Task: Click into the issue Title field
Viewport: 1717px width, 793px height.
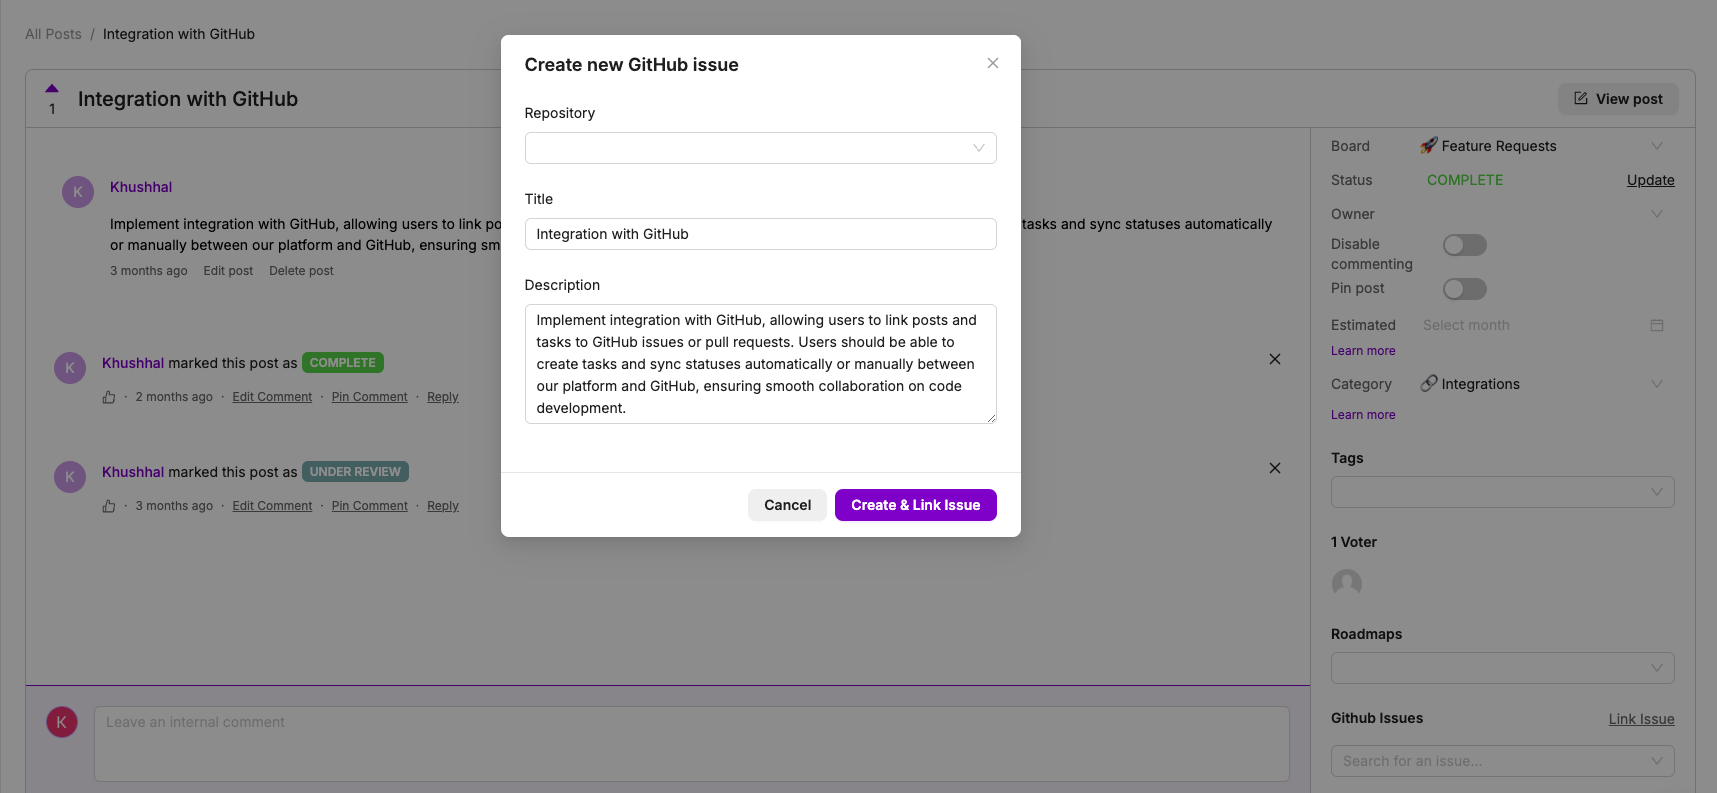Action: [760, 234]
